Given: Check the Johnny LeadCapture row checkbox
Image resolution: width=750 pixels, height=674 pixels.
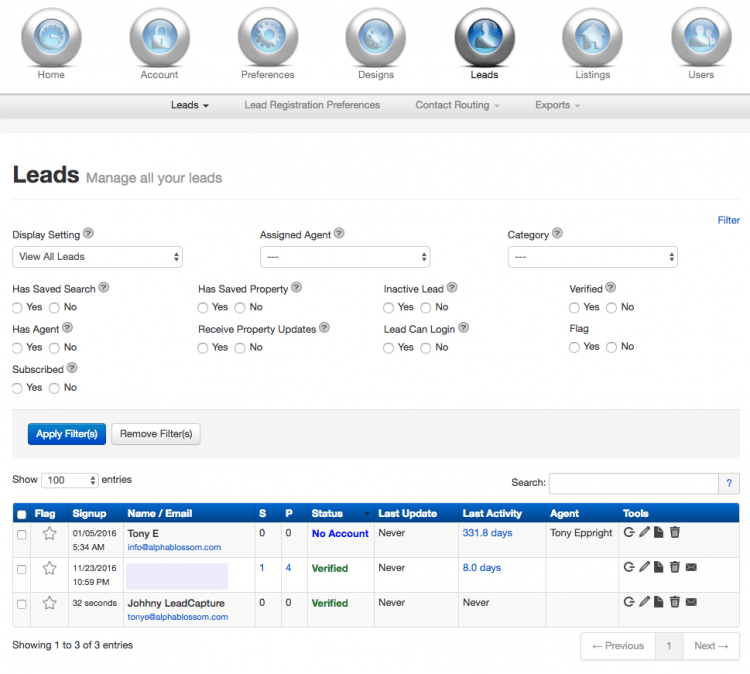Looking at the screenshot, I should coord(22,604).
